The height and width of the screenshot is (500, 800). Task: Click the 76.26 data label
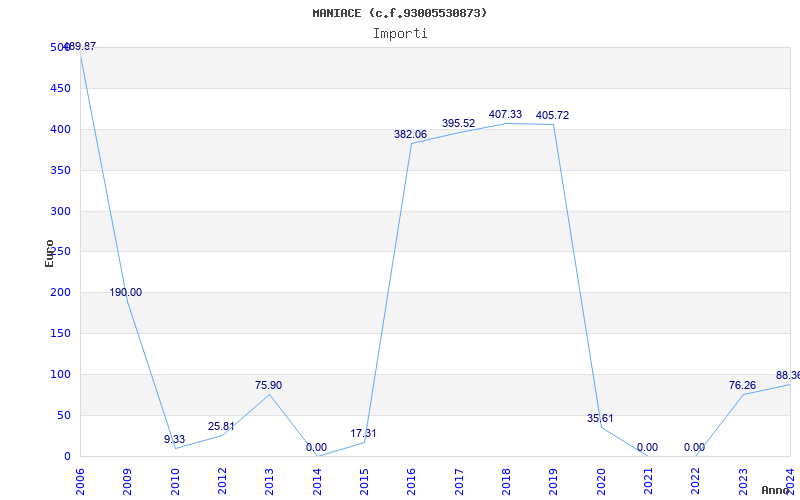tap(742, 385)
